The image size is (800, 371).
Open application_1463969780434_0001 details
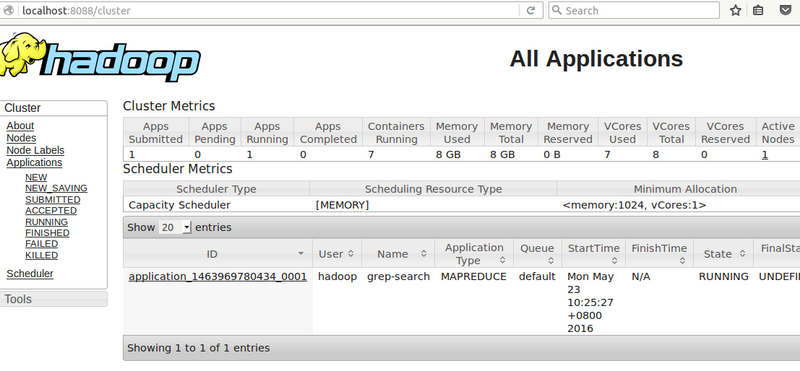217,277
